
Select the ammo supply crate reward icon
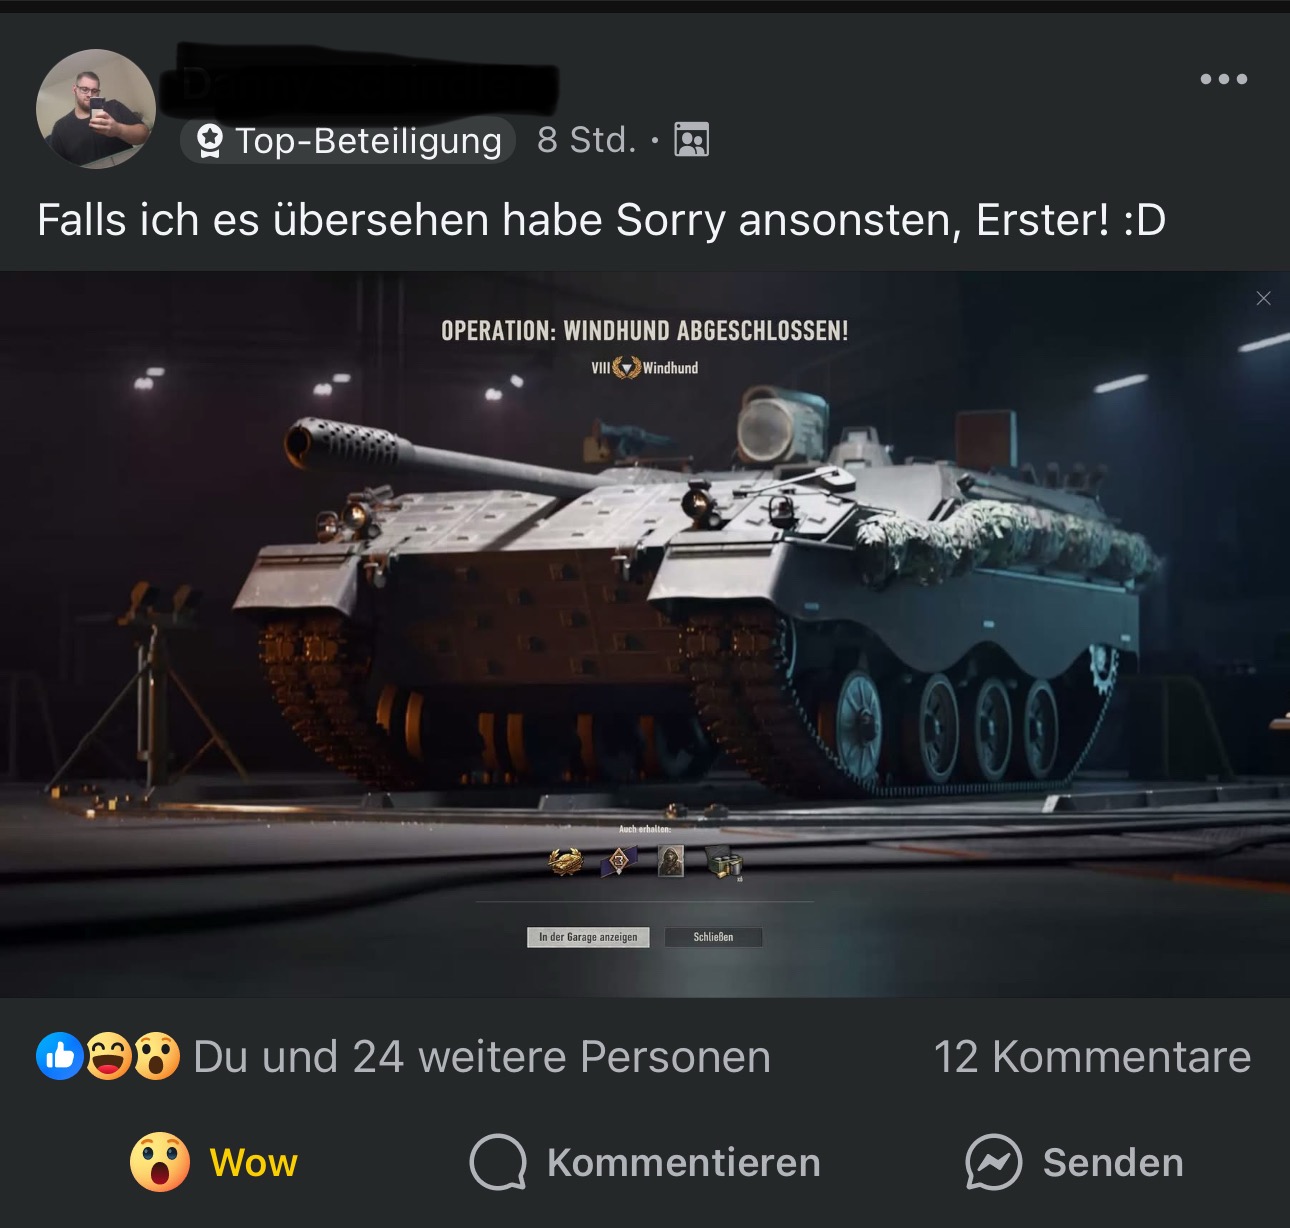pos(725,862)
